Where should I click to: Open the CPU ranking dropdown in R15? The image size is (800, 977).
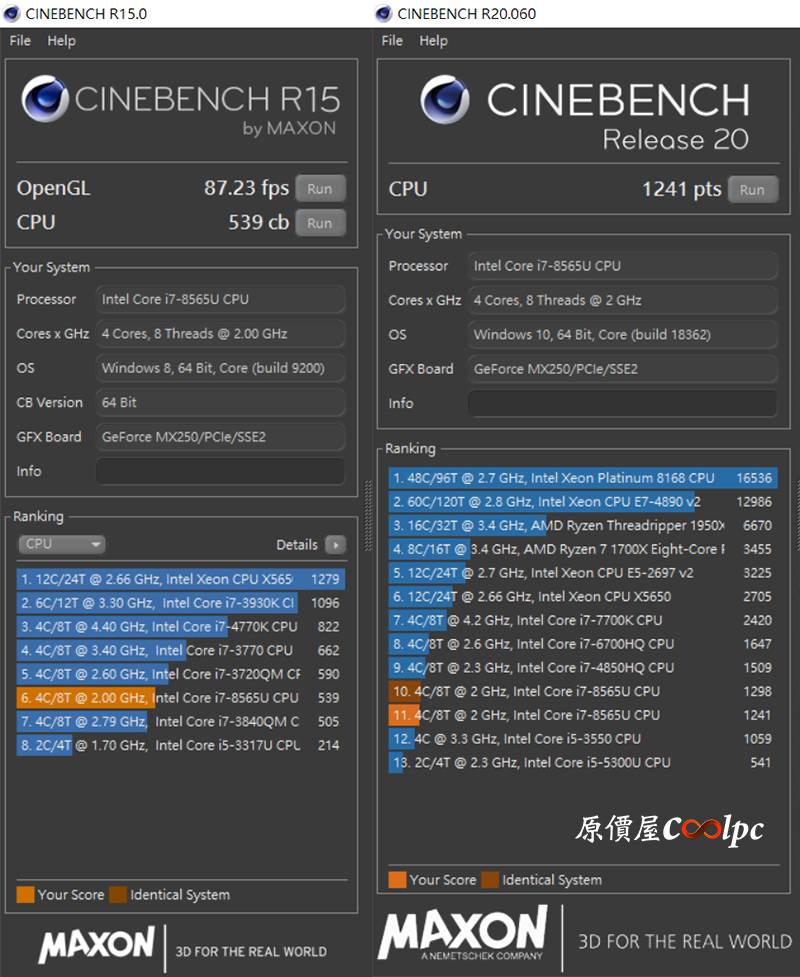coord(61,544)
